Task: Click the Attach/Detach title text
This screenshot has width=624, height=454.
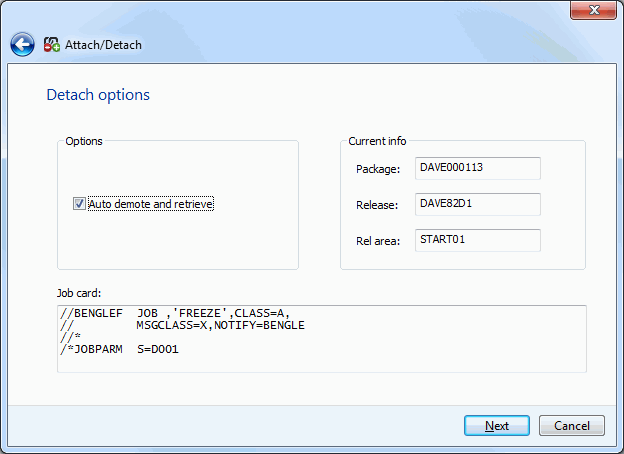Action: (103, 45)
